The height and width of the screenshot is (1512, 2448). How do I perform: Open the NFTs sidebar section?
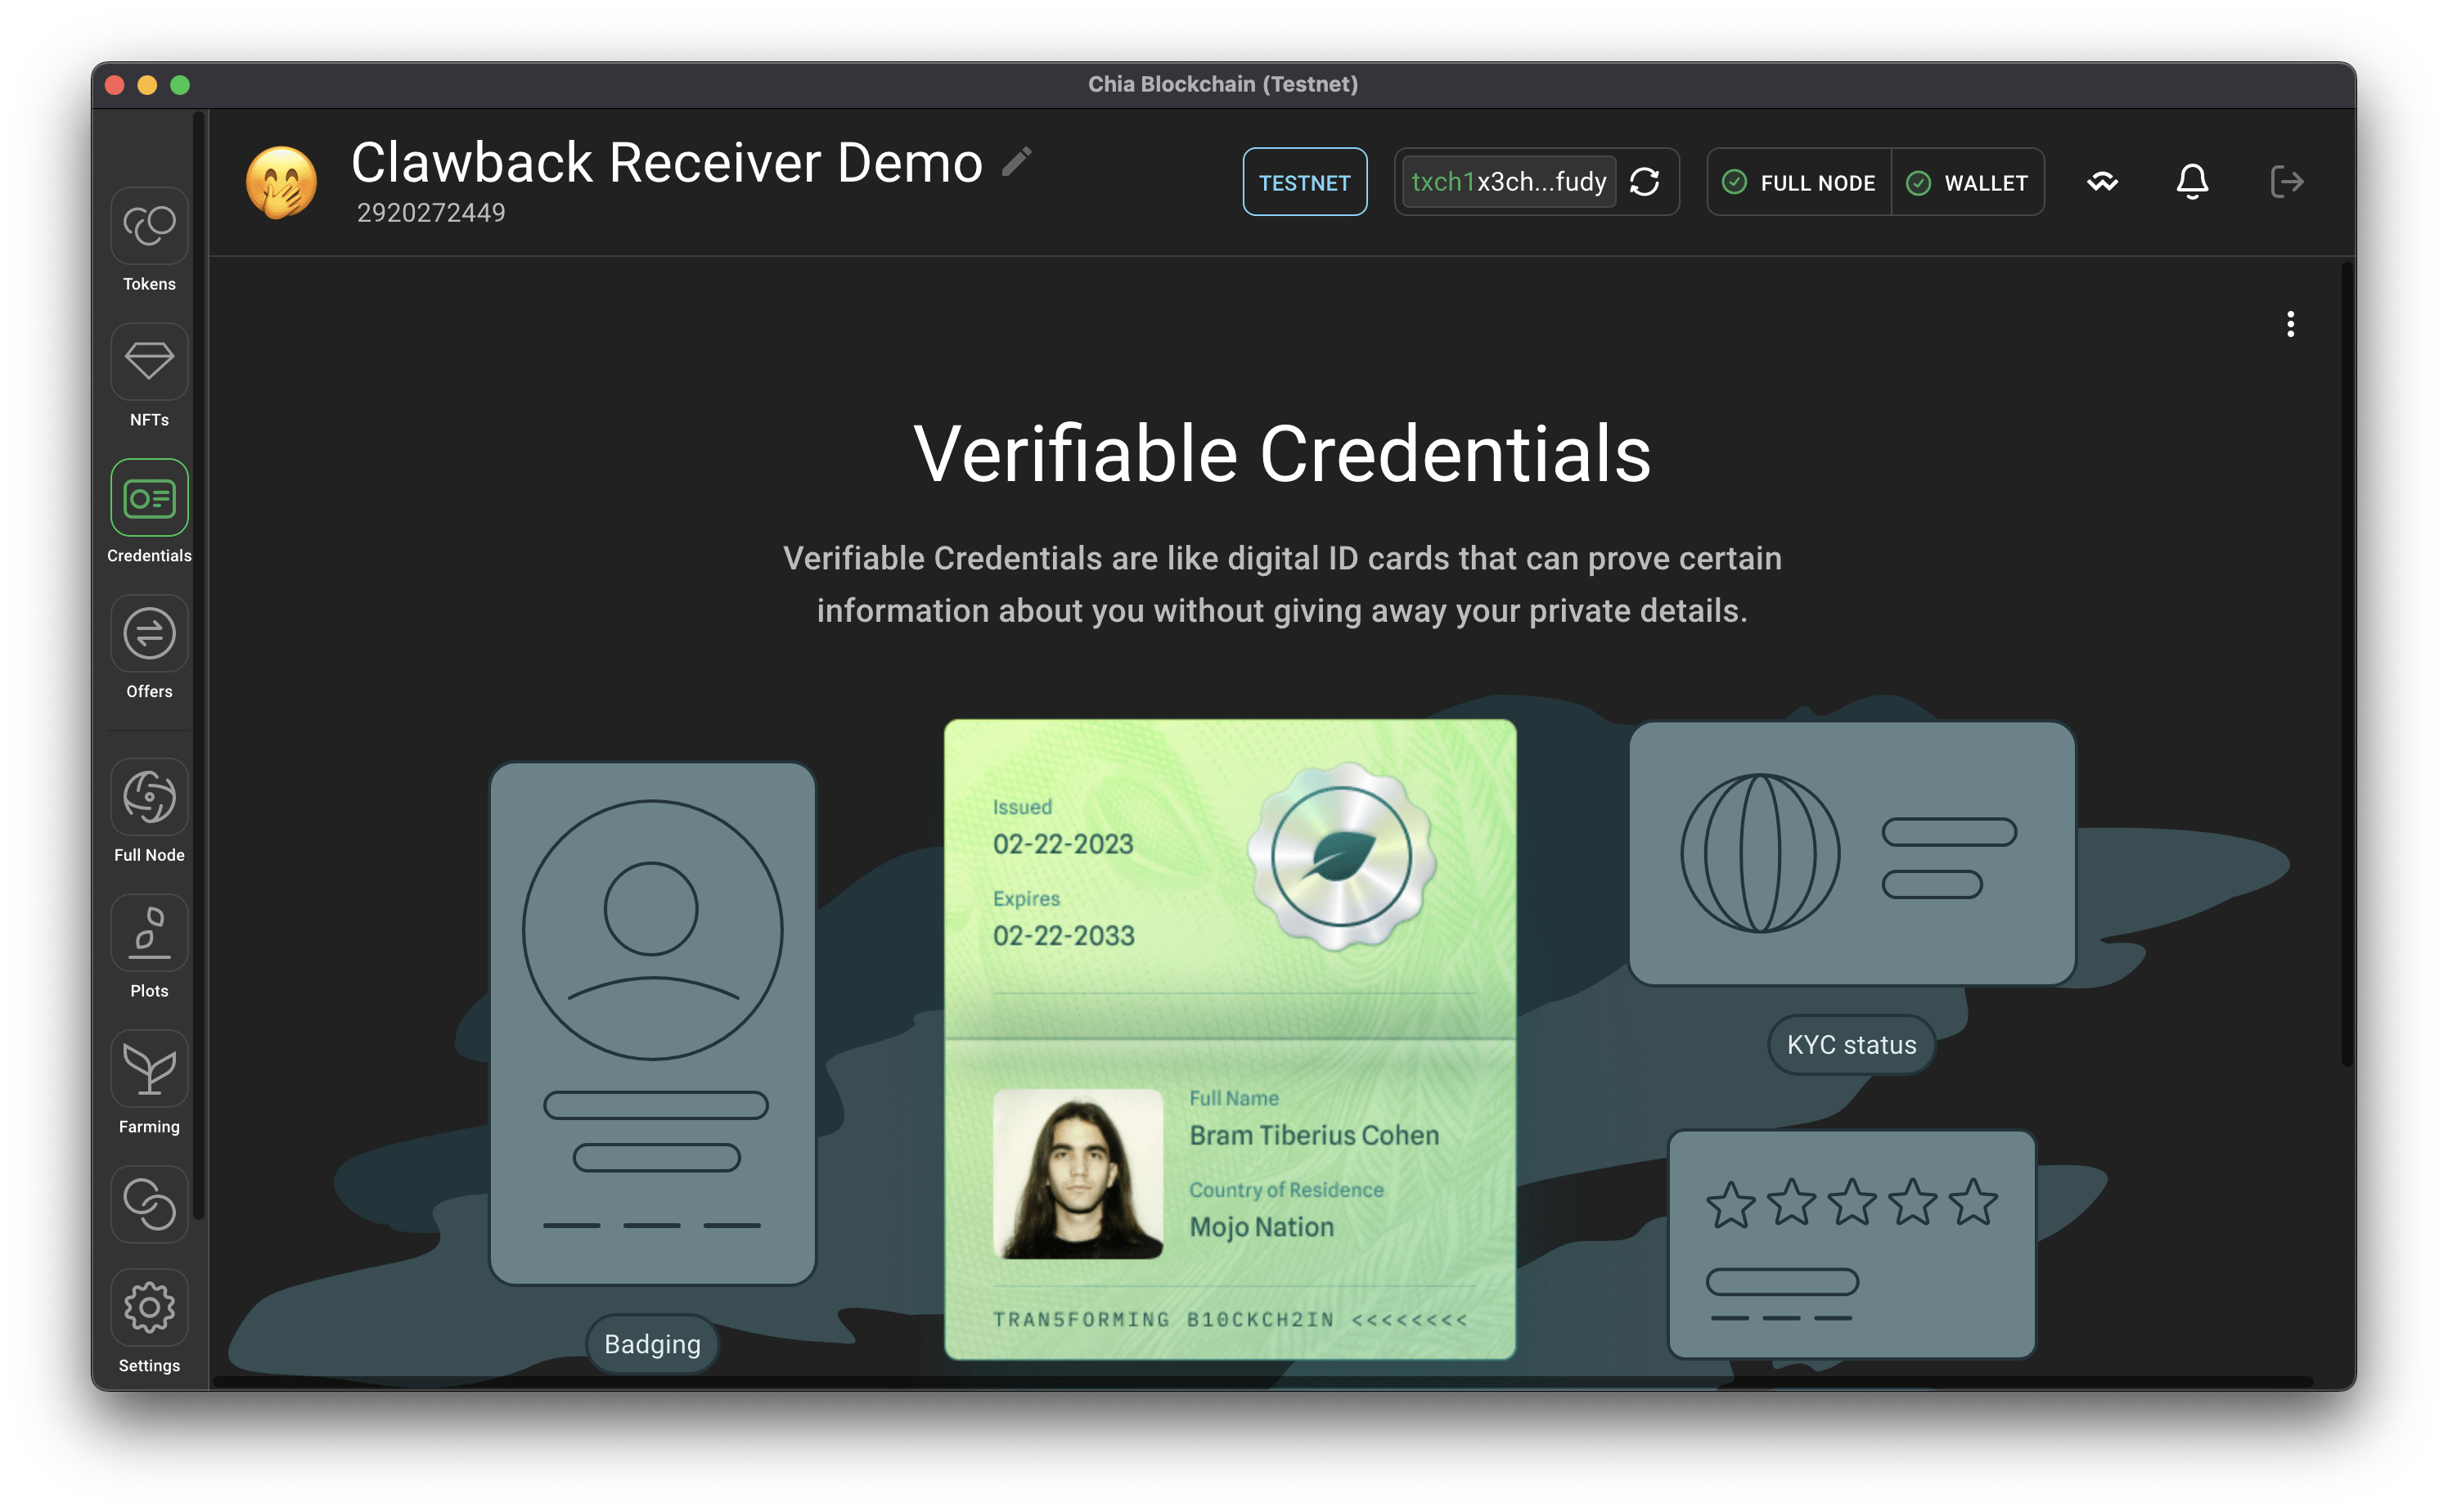(x=149, y=362)
